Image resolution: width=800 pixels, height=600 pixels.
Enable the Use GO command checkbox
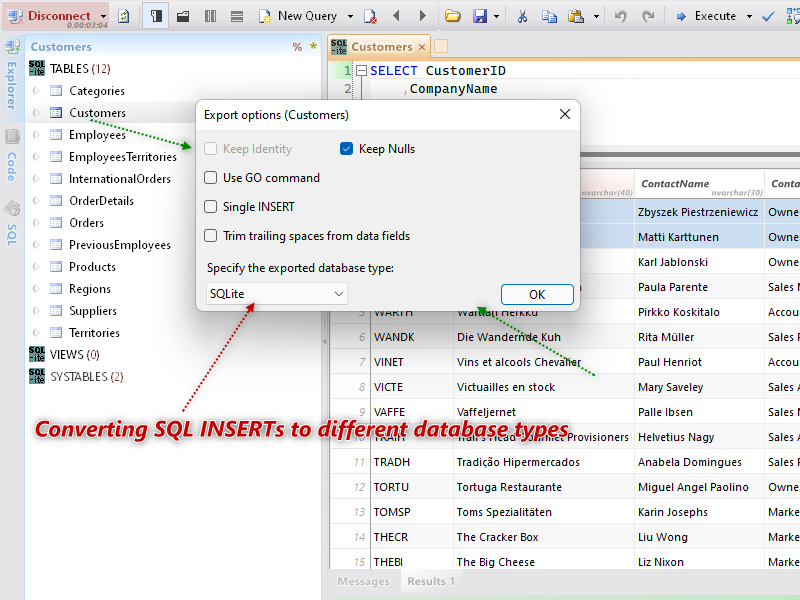211,178
